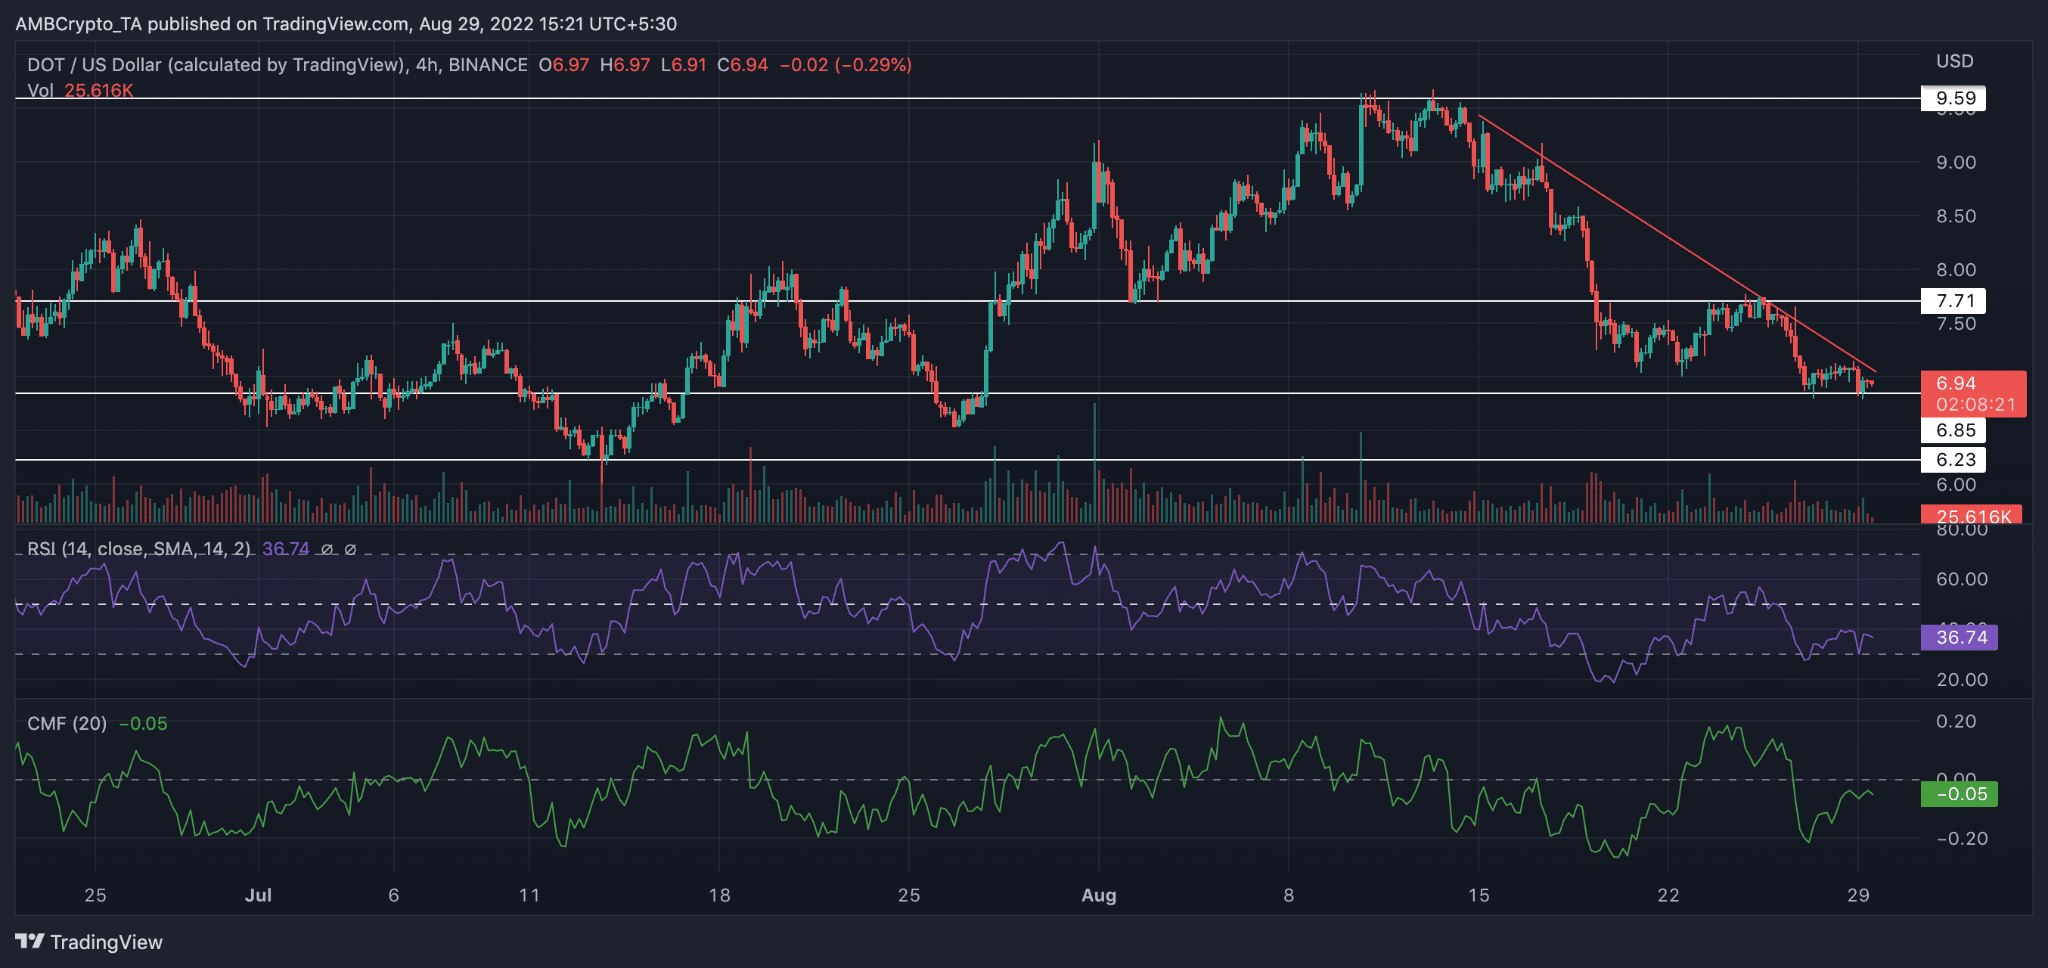The width and height of the screenshot is (2048, 968).
Task: Click the 7.71 horizontal line price label
Action: coord(1954,301)
